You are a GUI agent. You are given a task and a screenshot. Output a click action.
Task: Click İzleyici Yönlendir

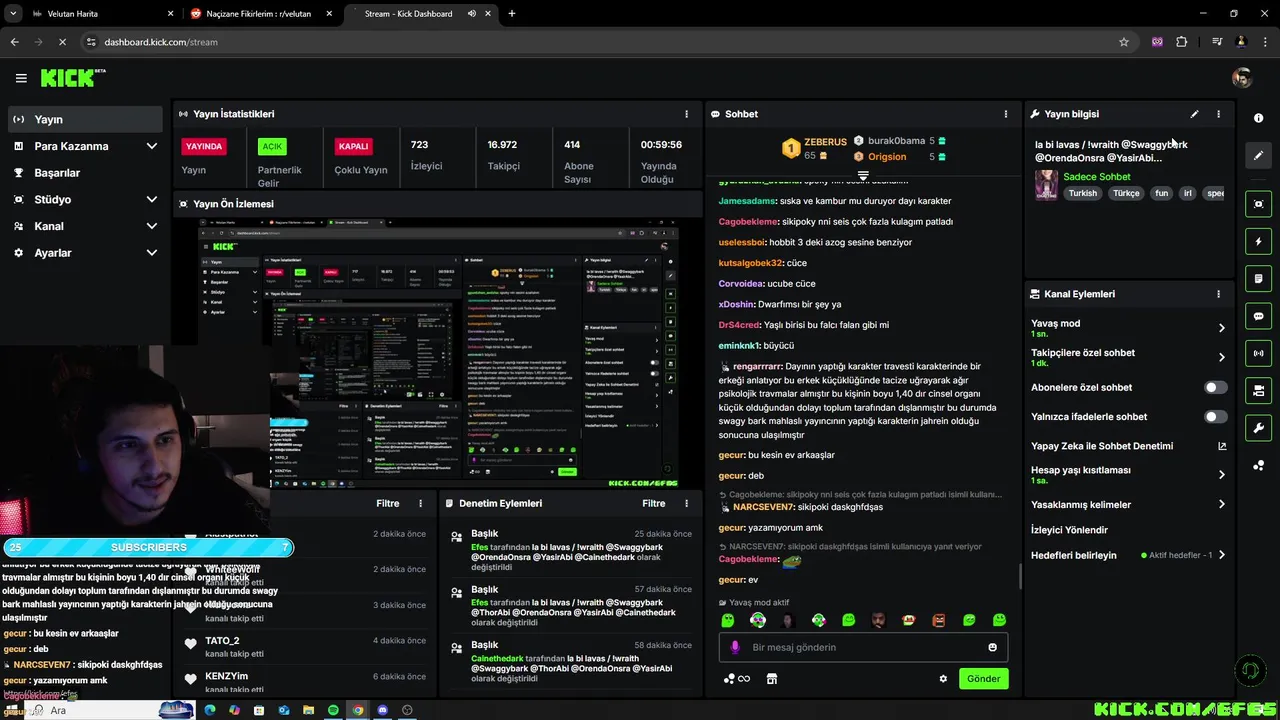(1069, 530)
